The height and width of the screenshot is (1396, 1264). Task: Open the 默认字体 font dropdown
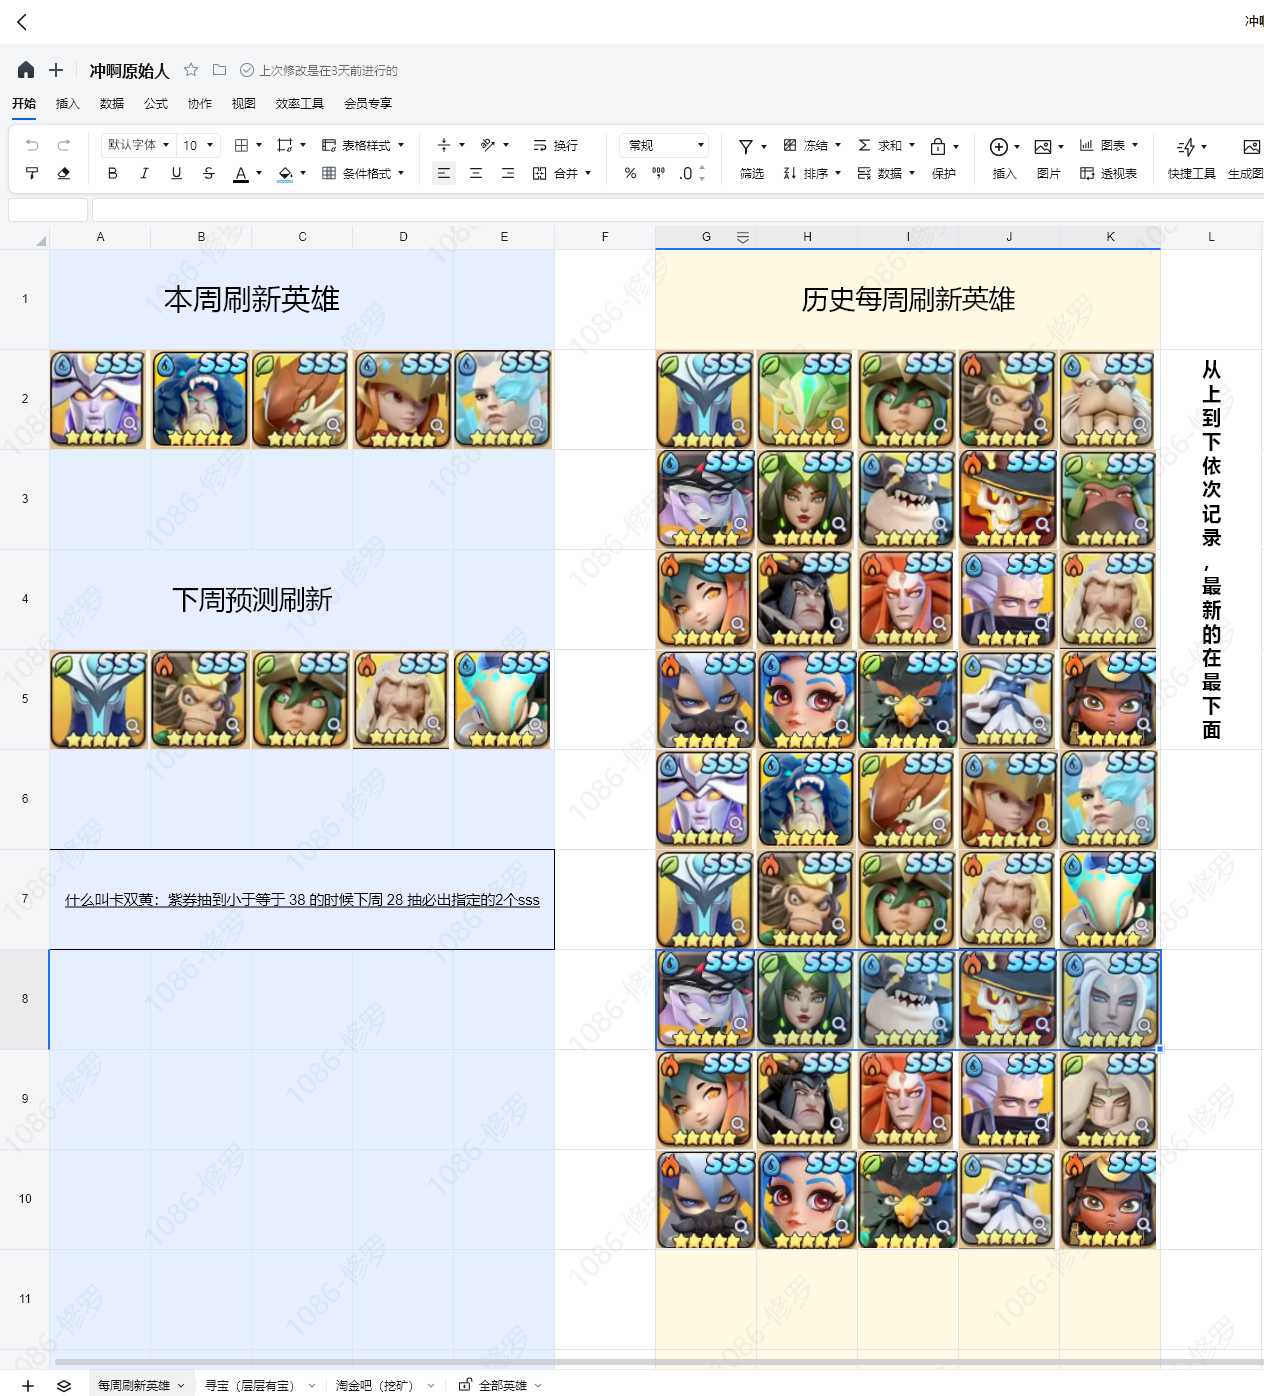tap(138, 145)
